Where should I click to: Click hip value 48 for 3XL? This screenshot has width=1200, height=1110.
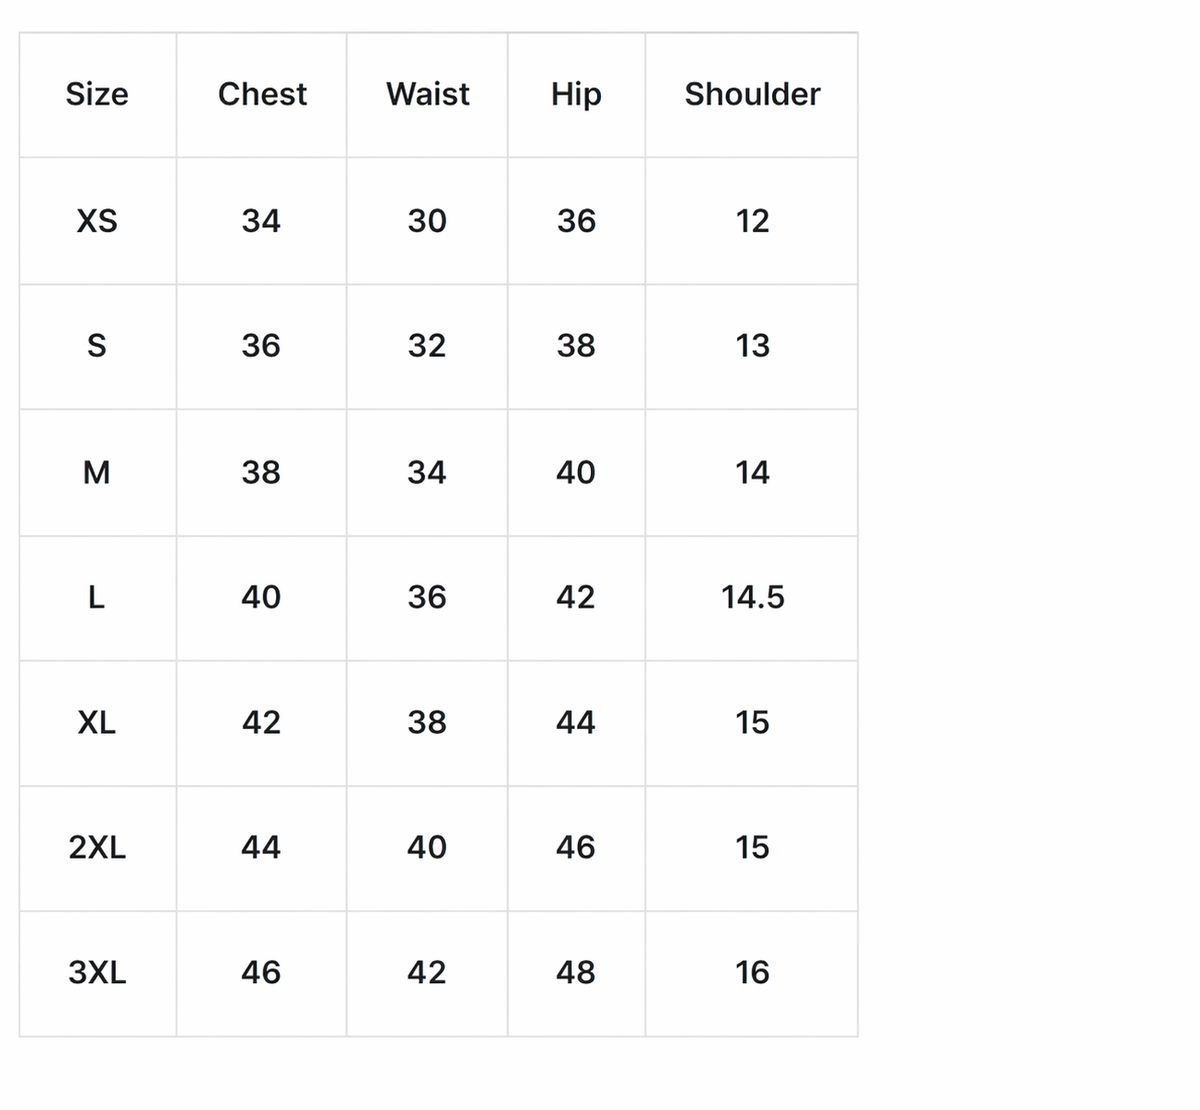tap(576, 972)
